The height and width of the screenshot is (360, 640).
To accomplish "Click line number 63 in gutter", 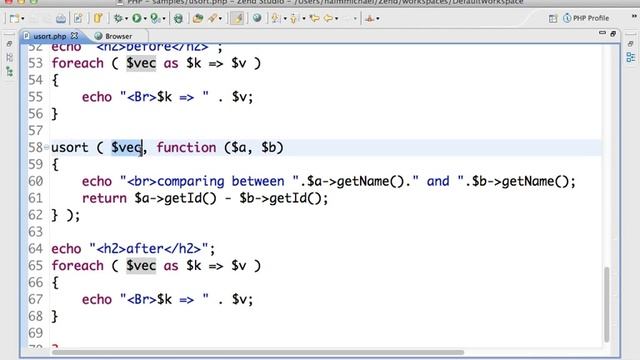I will pyautogui.click(x=36, y=232).
